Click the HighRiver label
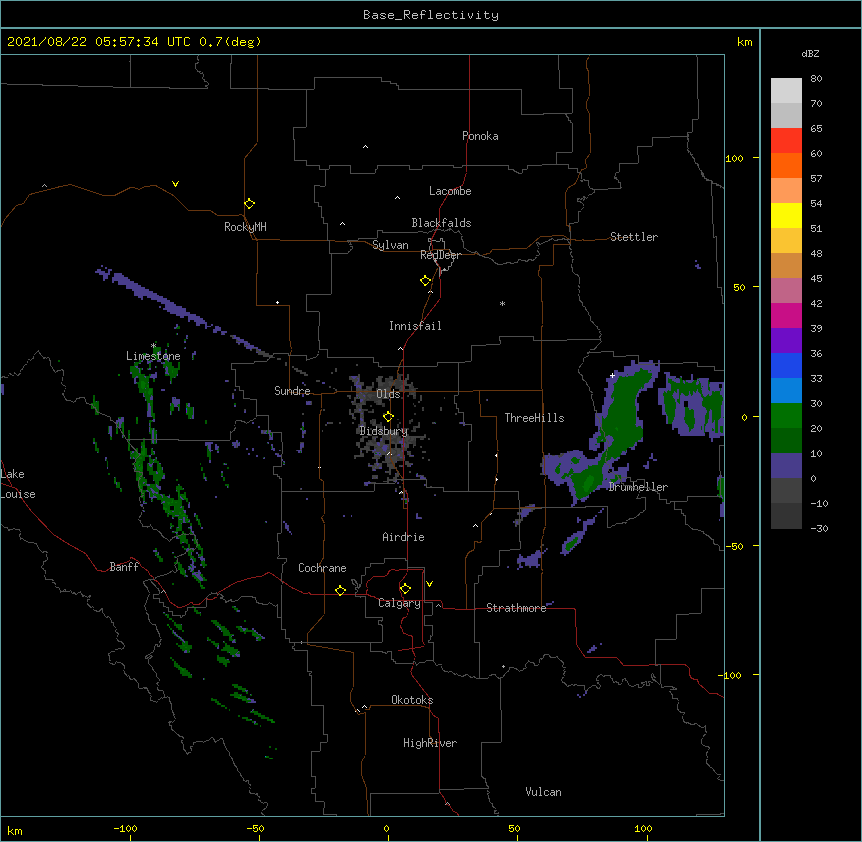 point(430,743)
